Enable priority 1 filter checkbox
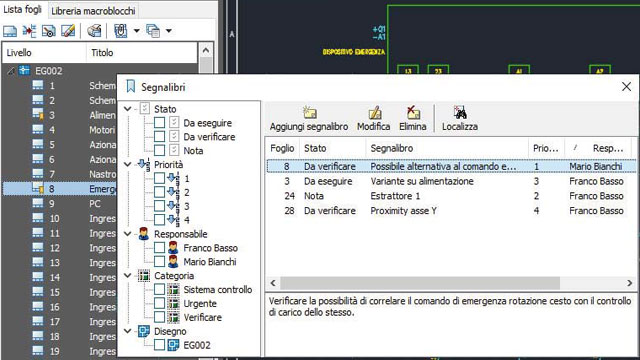The width and height of the screenshot is (640, 360). (x=160, y=178)
